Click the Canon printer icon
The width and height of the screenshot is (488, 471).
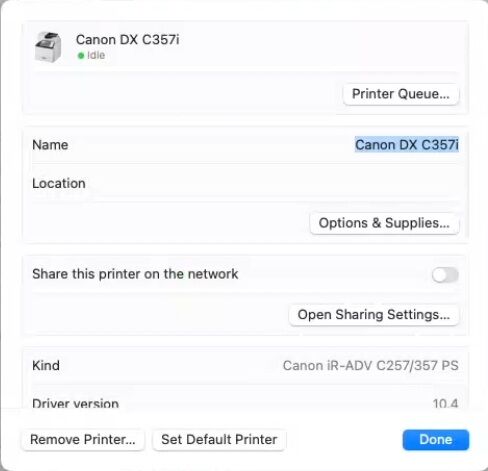click(48, 47)
